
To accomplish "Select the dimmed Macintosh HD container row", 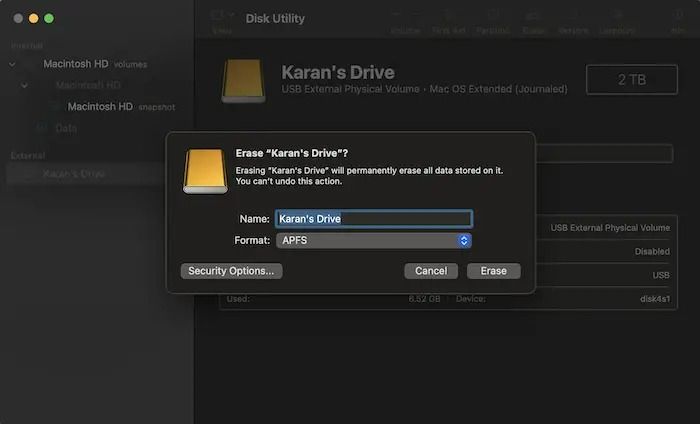I will [x=88, y=85].
